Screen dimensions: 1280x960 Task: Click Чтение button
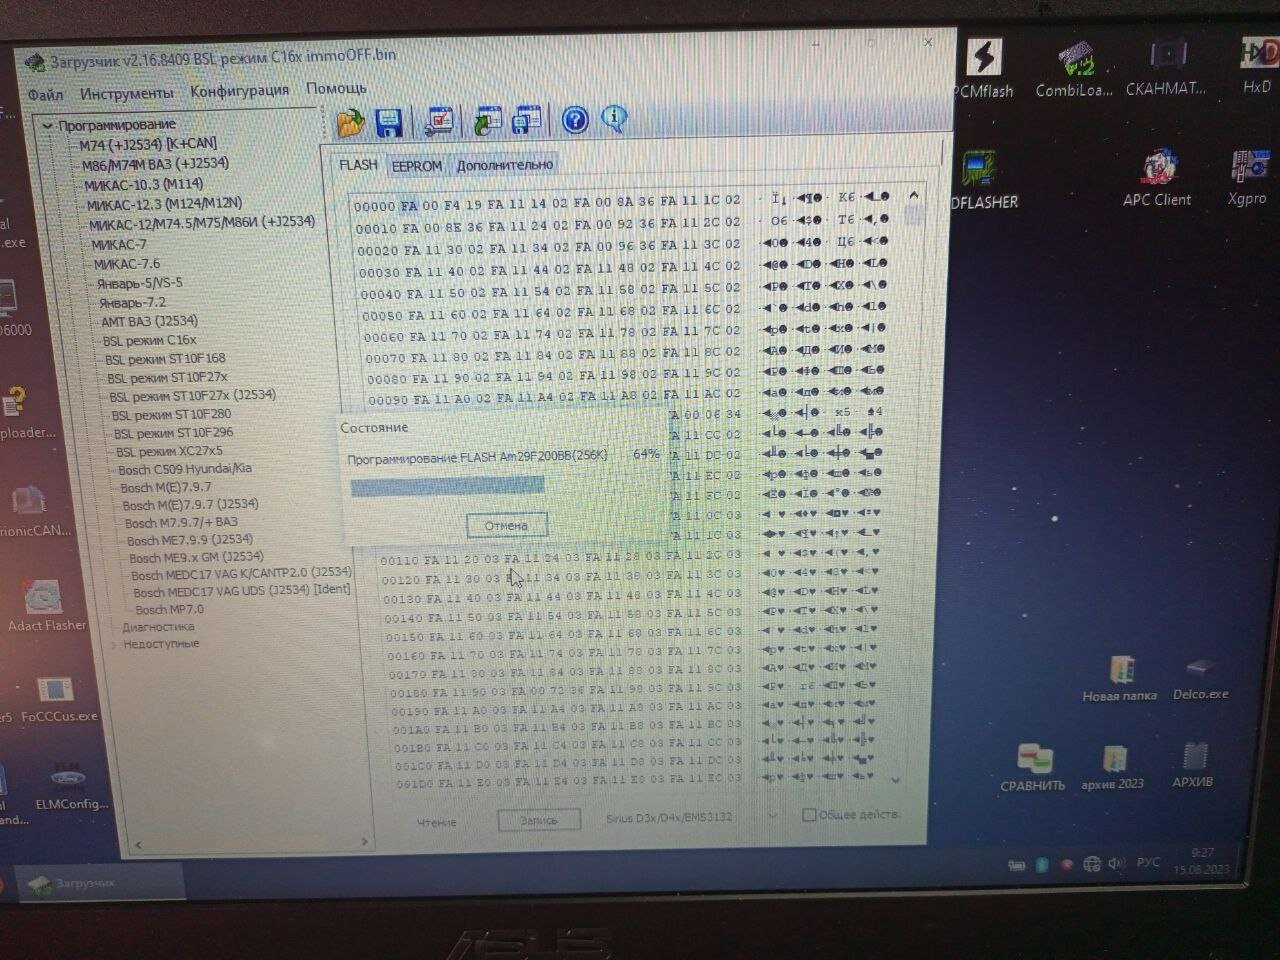point(436,822)
